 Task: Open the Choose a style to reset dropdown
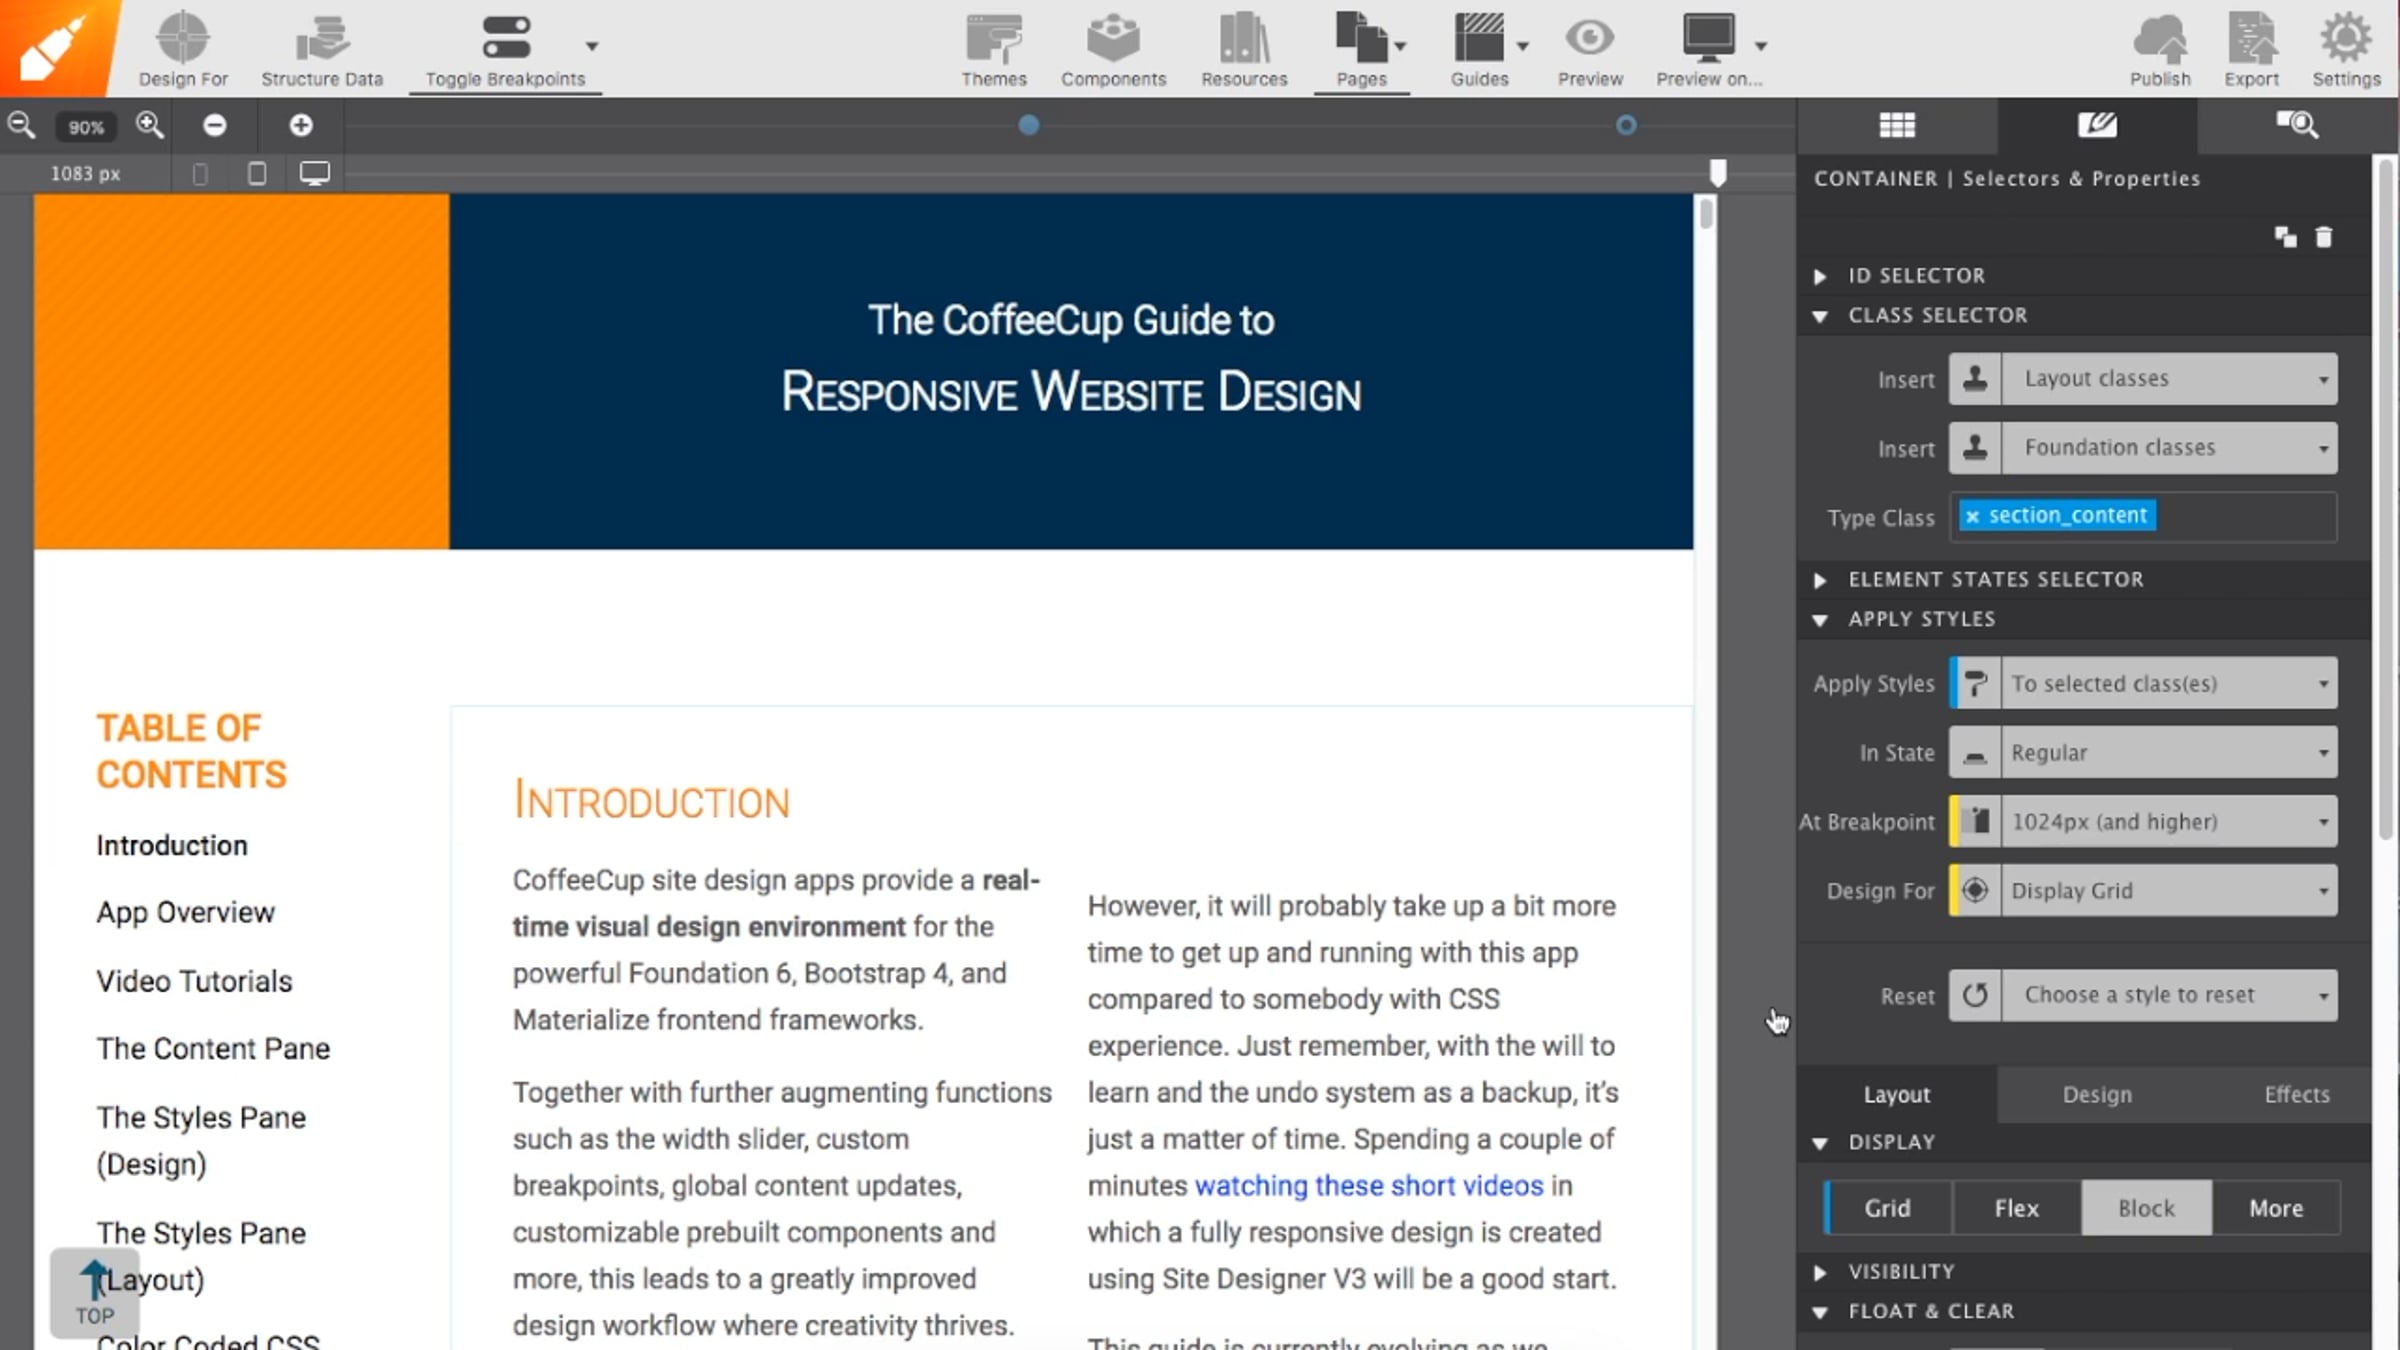[2143, 996]
